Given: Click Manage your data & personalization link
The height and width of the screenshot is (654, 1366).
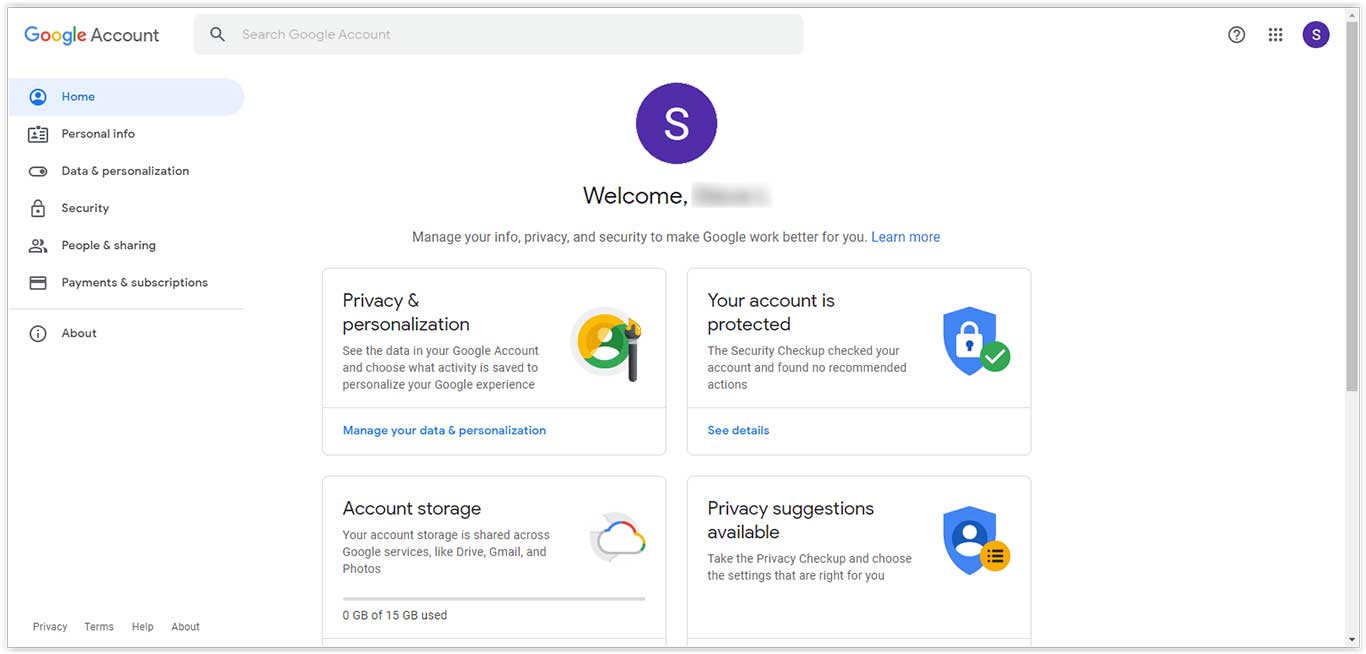Looking at the screenshot, I should (x=444, y=431).
